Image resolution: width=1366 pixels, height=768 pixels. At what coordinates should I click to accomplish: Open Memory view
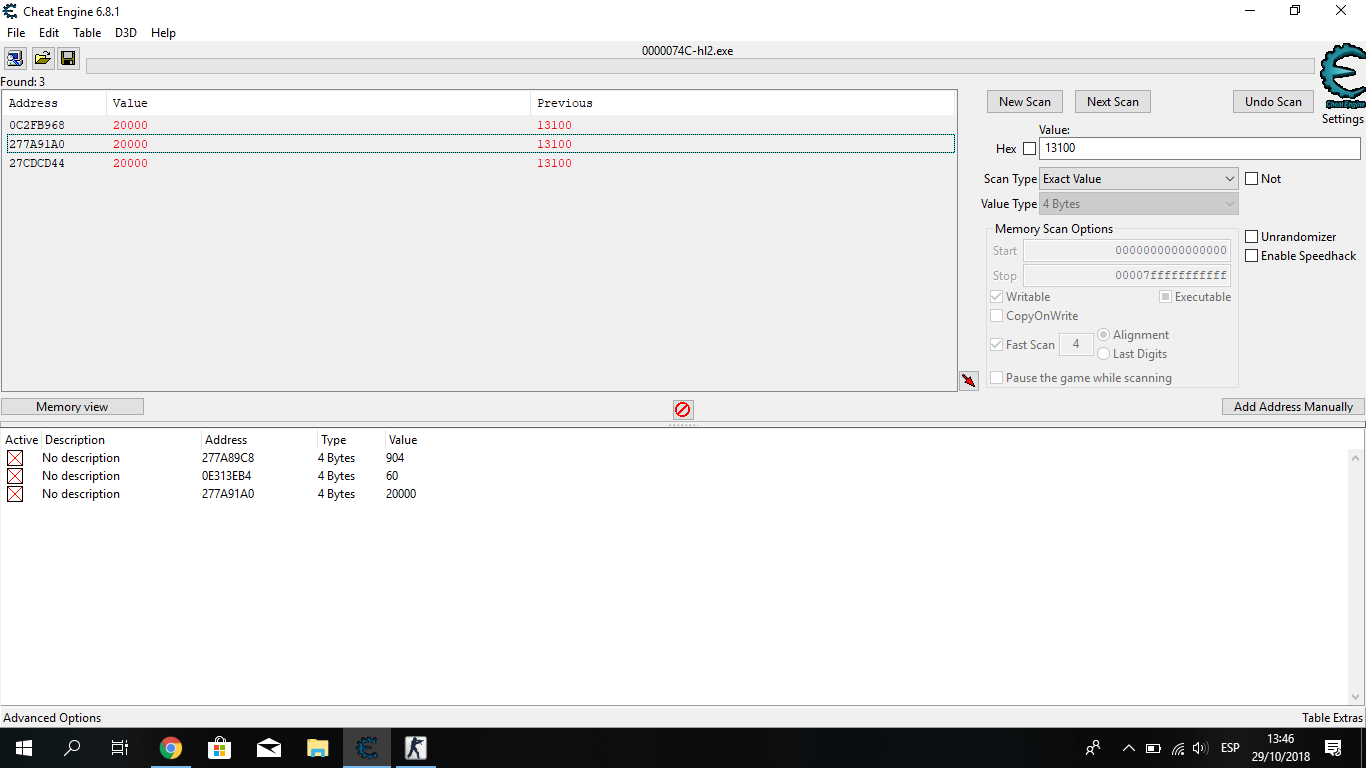(72, 407)
